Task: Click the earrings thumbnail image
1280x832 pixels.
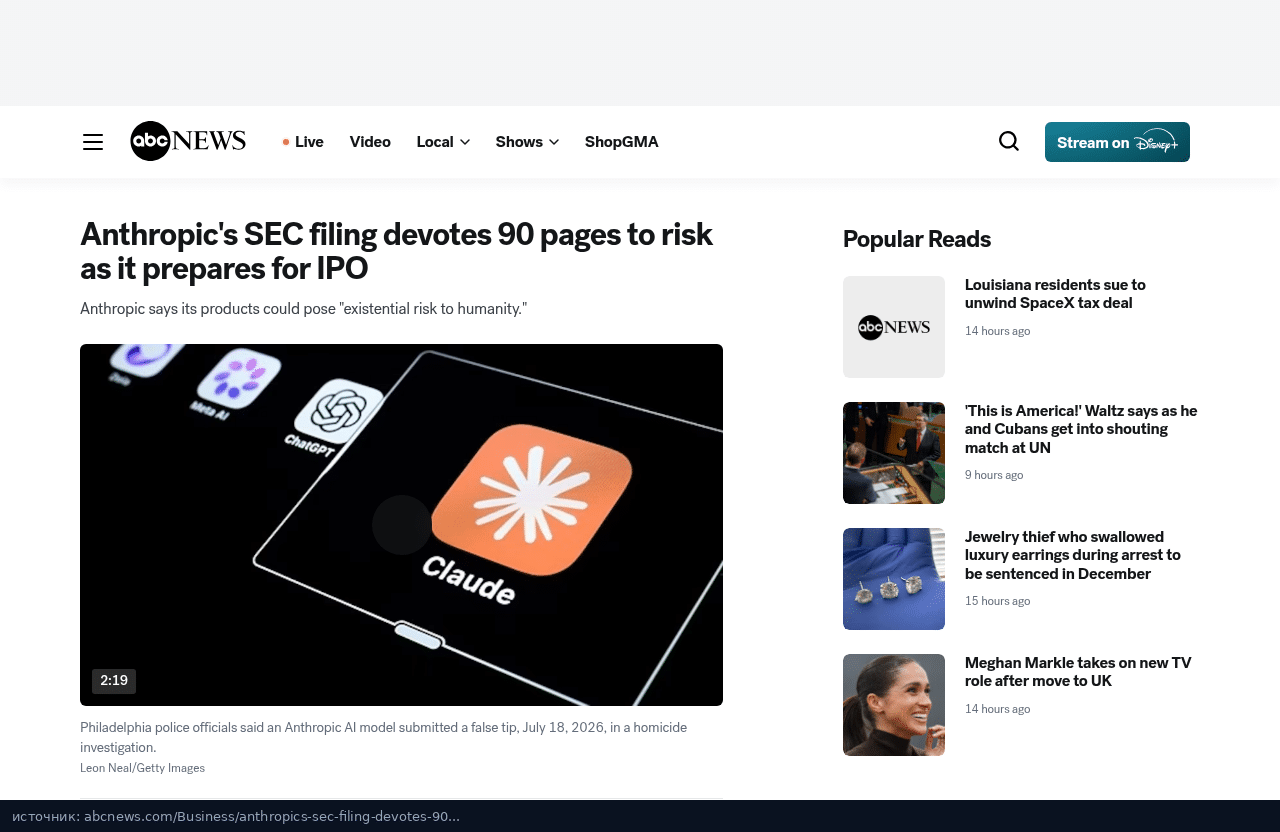Action: (x=894, y=579)
